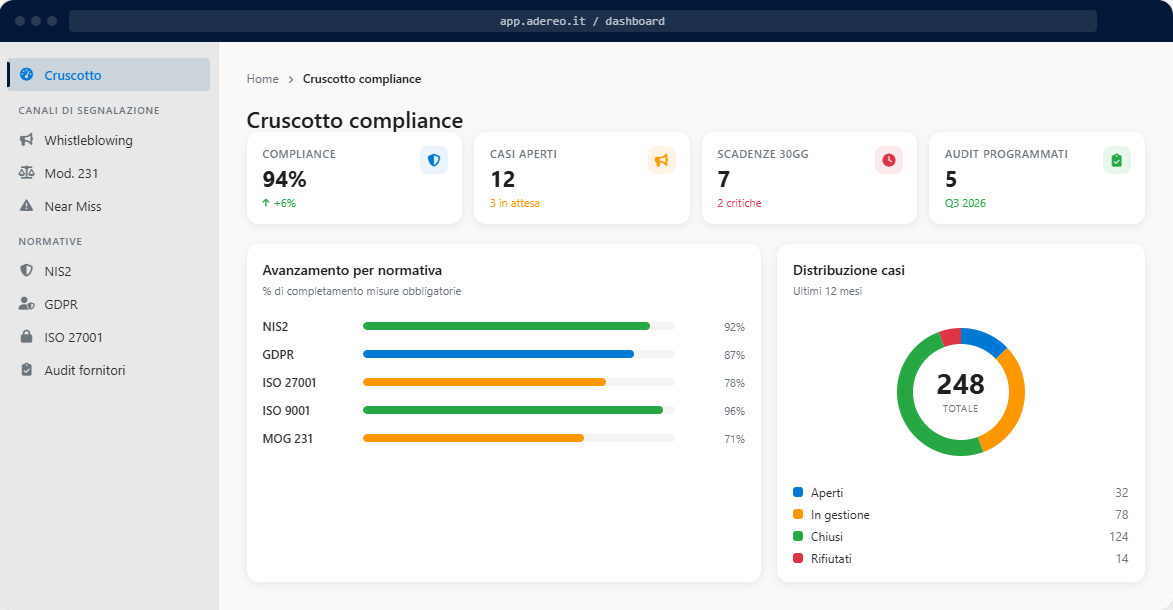Click the Whistleblowing megaphone icon

[x=26, y=139]
